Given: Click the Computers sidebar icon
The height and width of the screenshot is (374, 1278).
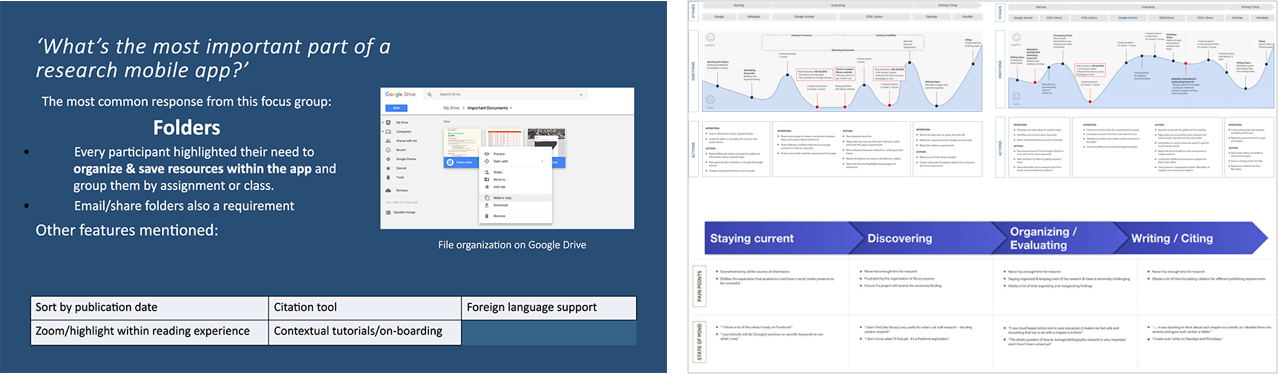Looking at the screenshot, I should (x=388, y=131).
